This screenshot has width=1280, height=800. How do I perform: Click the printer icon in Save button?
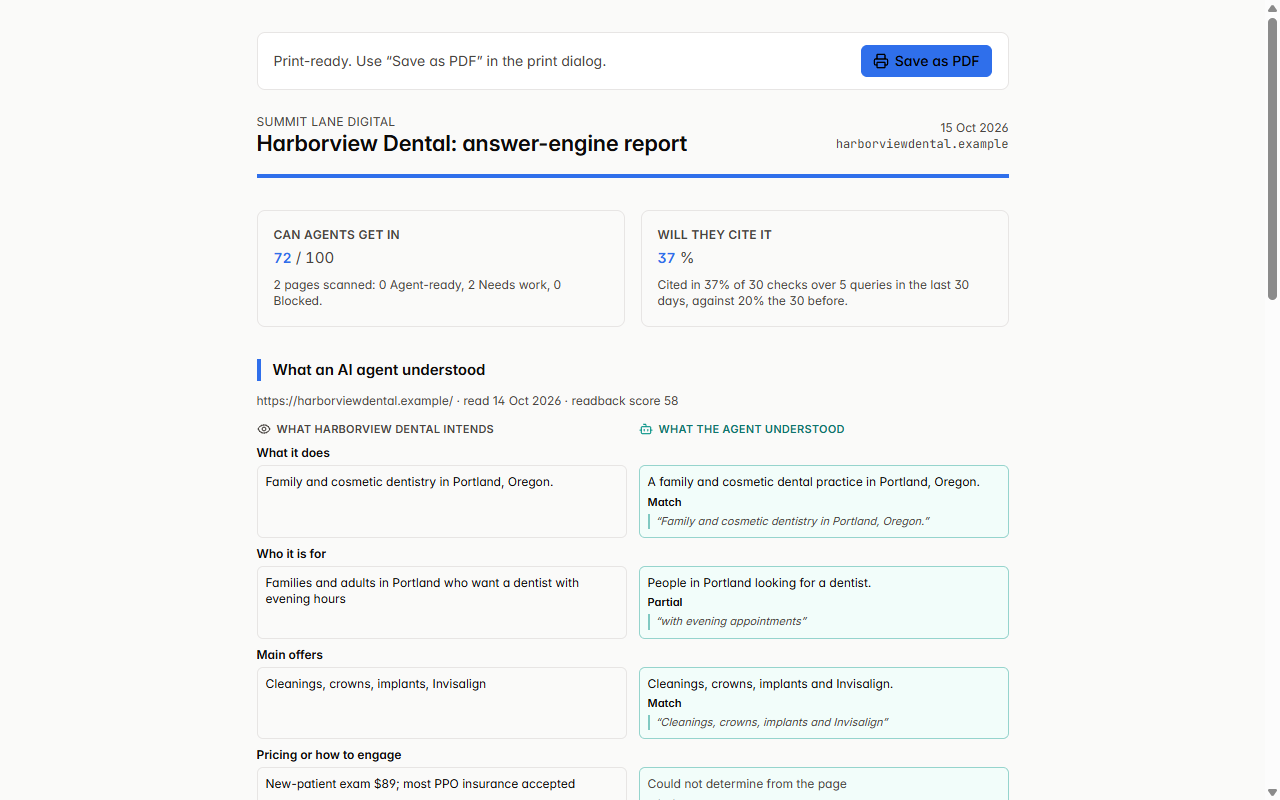[881, 61]
